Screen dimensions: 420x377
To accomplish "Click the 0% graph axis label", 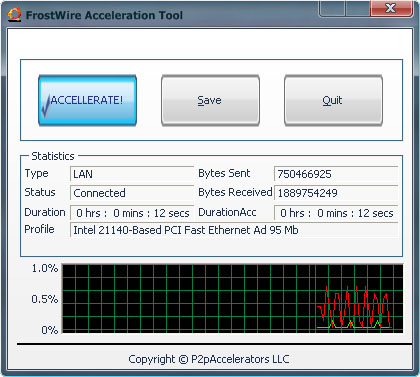I will point(50,330).
